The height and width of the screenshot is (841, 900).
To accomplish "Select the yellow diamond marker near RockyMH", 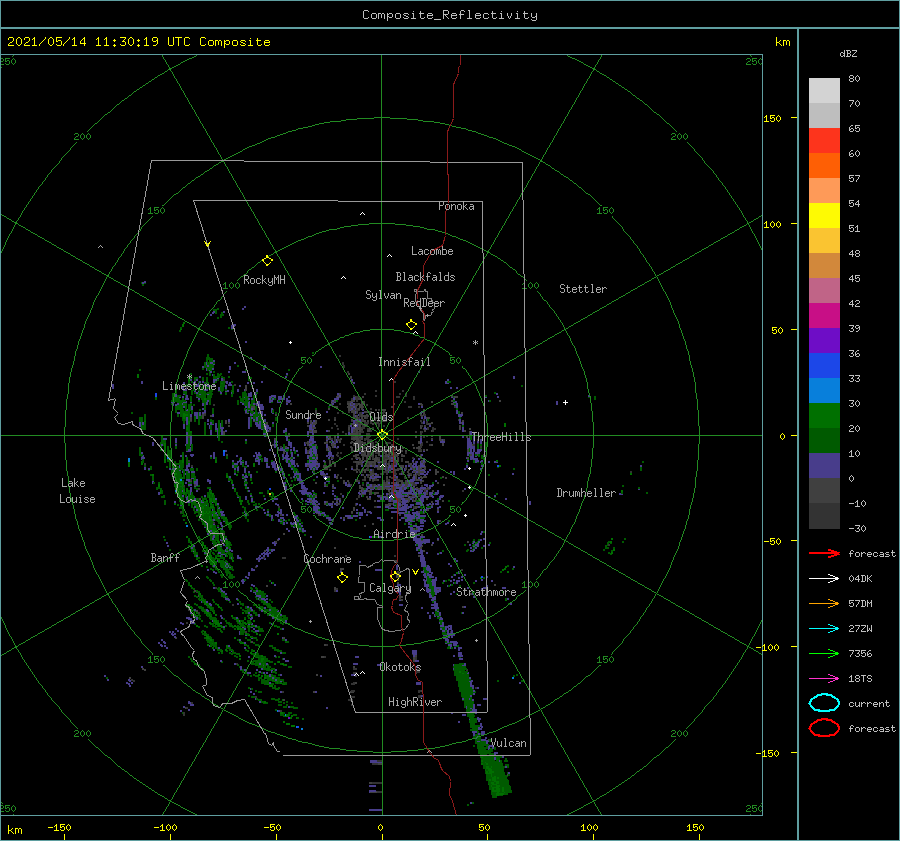I will pyautogui.click(x=267, y=261).
